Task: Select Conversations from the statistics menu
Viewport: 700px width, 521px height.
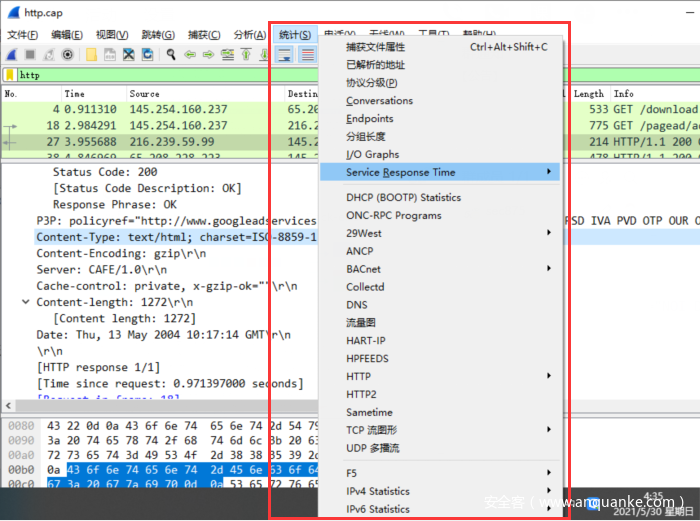Action: (379, 101)
